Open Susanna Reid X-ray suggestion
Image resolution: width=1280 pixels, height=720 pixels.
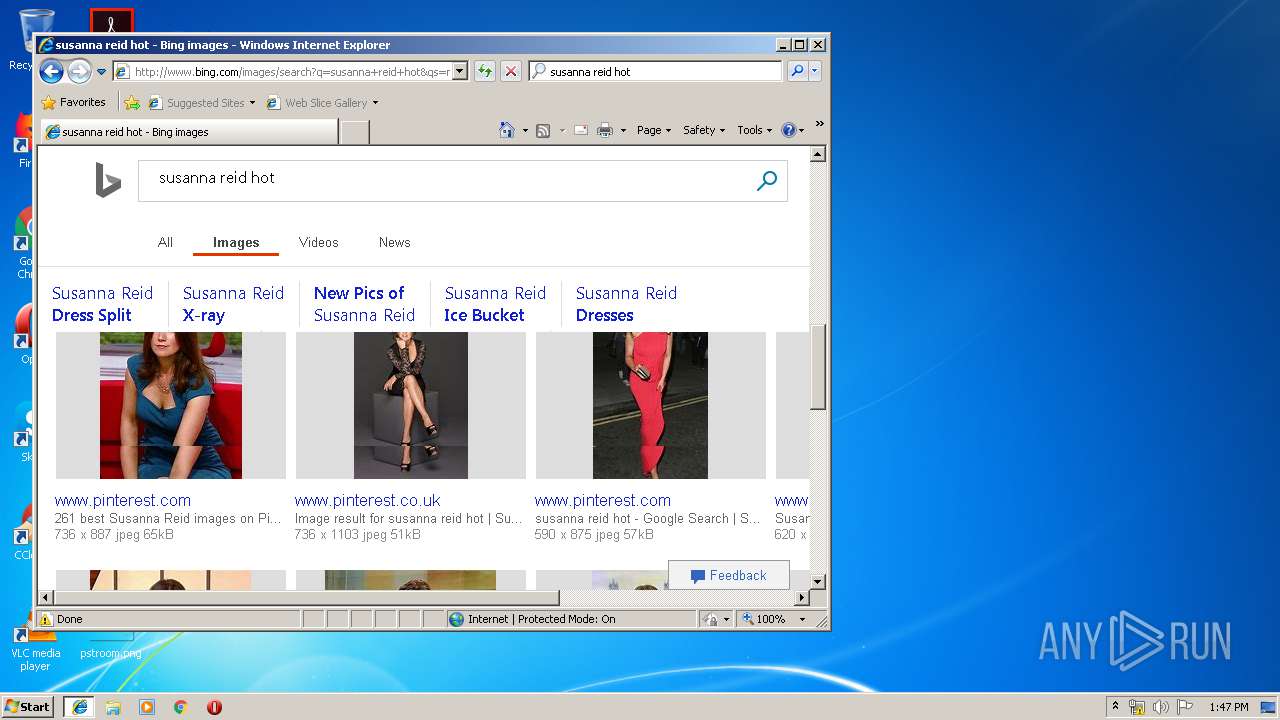click(x=233, y=304)
